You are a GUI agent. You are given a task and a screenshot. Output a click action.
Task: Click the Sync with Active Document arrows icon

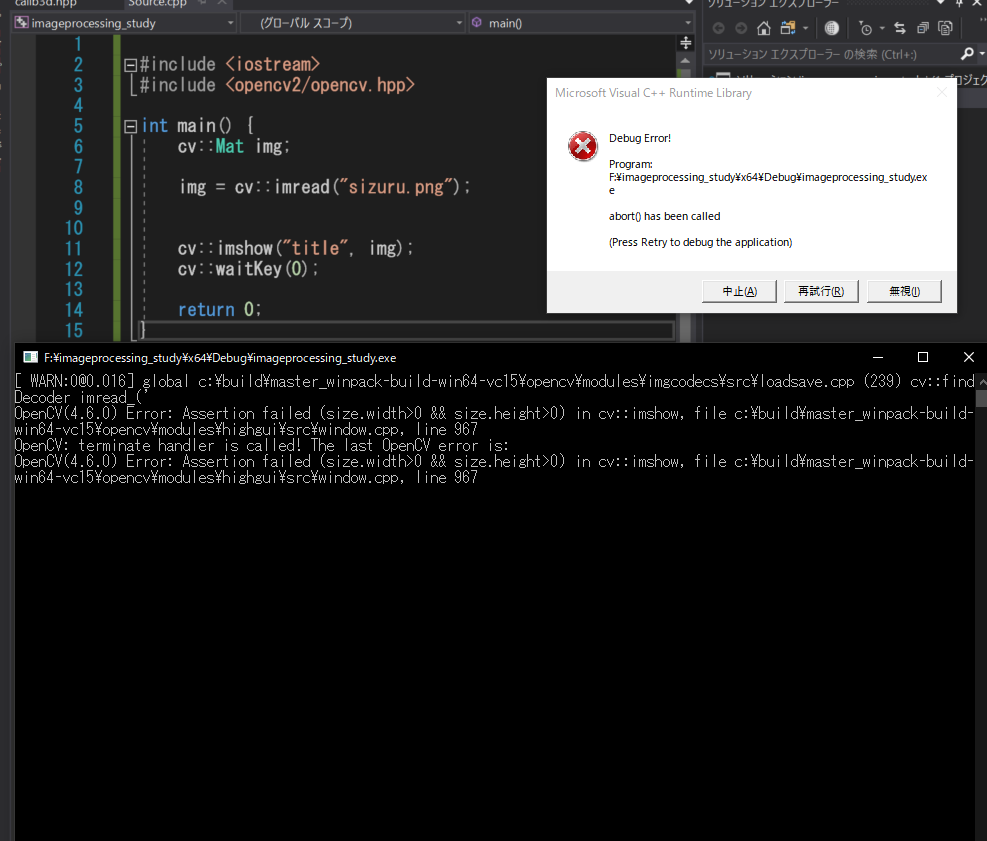(900, 28)
